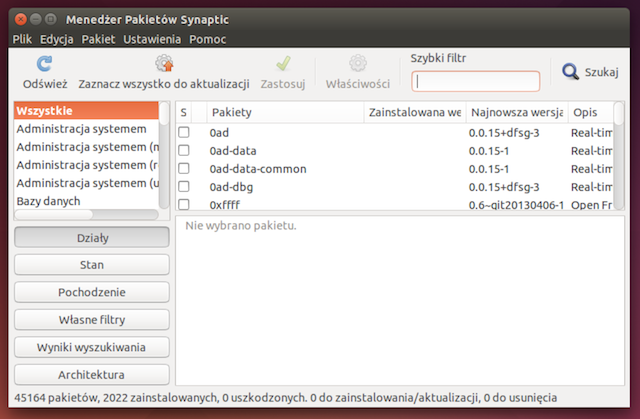
Task: Sort by the S status column header
Action: (x=184, y=112)
